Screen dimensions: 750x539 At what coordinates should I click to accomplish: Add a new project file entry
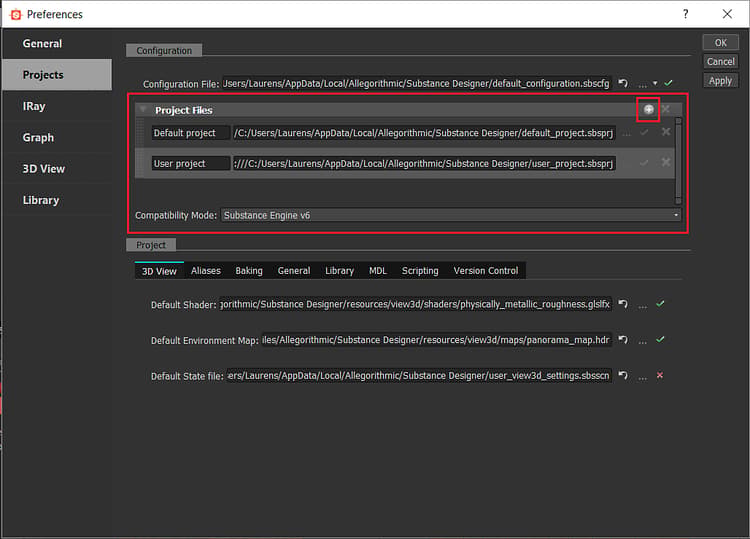click(649, 110)
